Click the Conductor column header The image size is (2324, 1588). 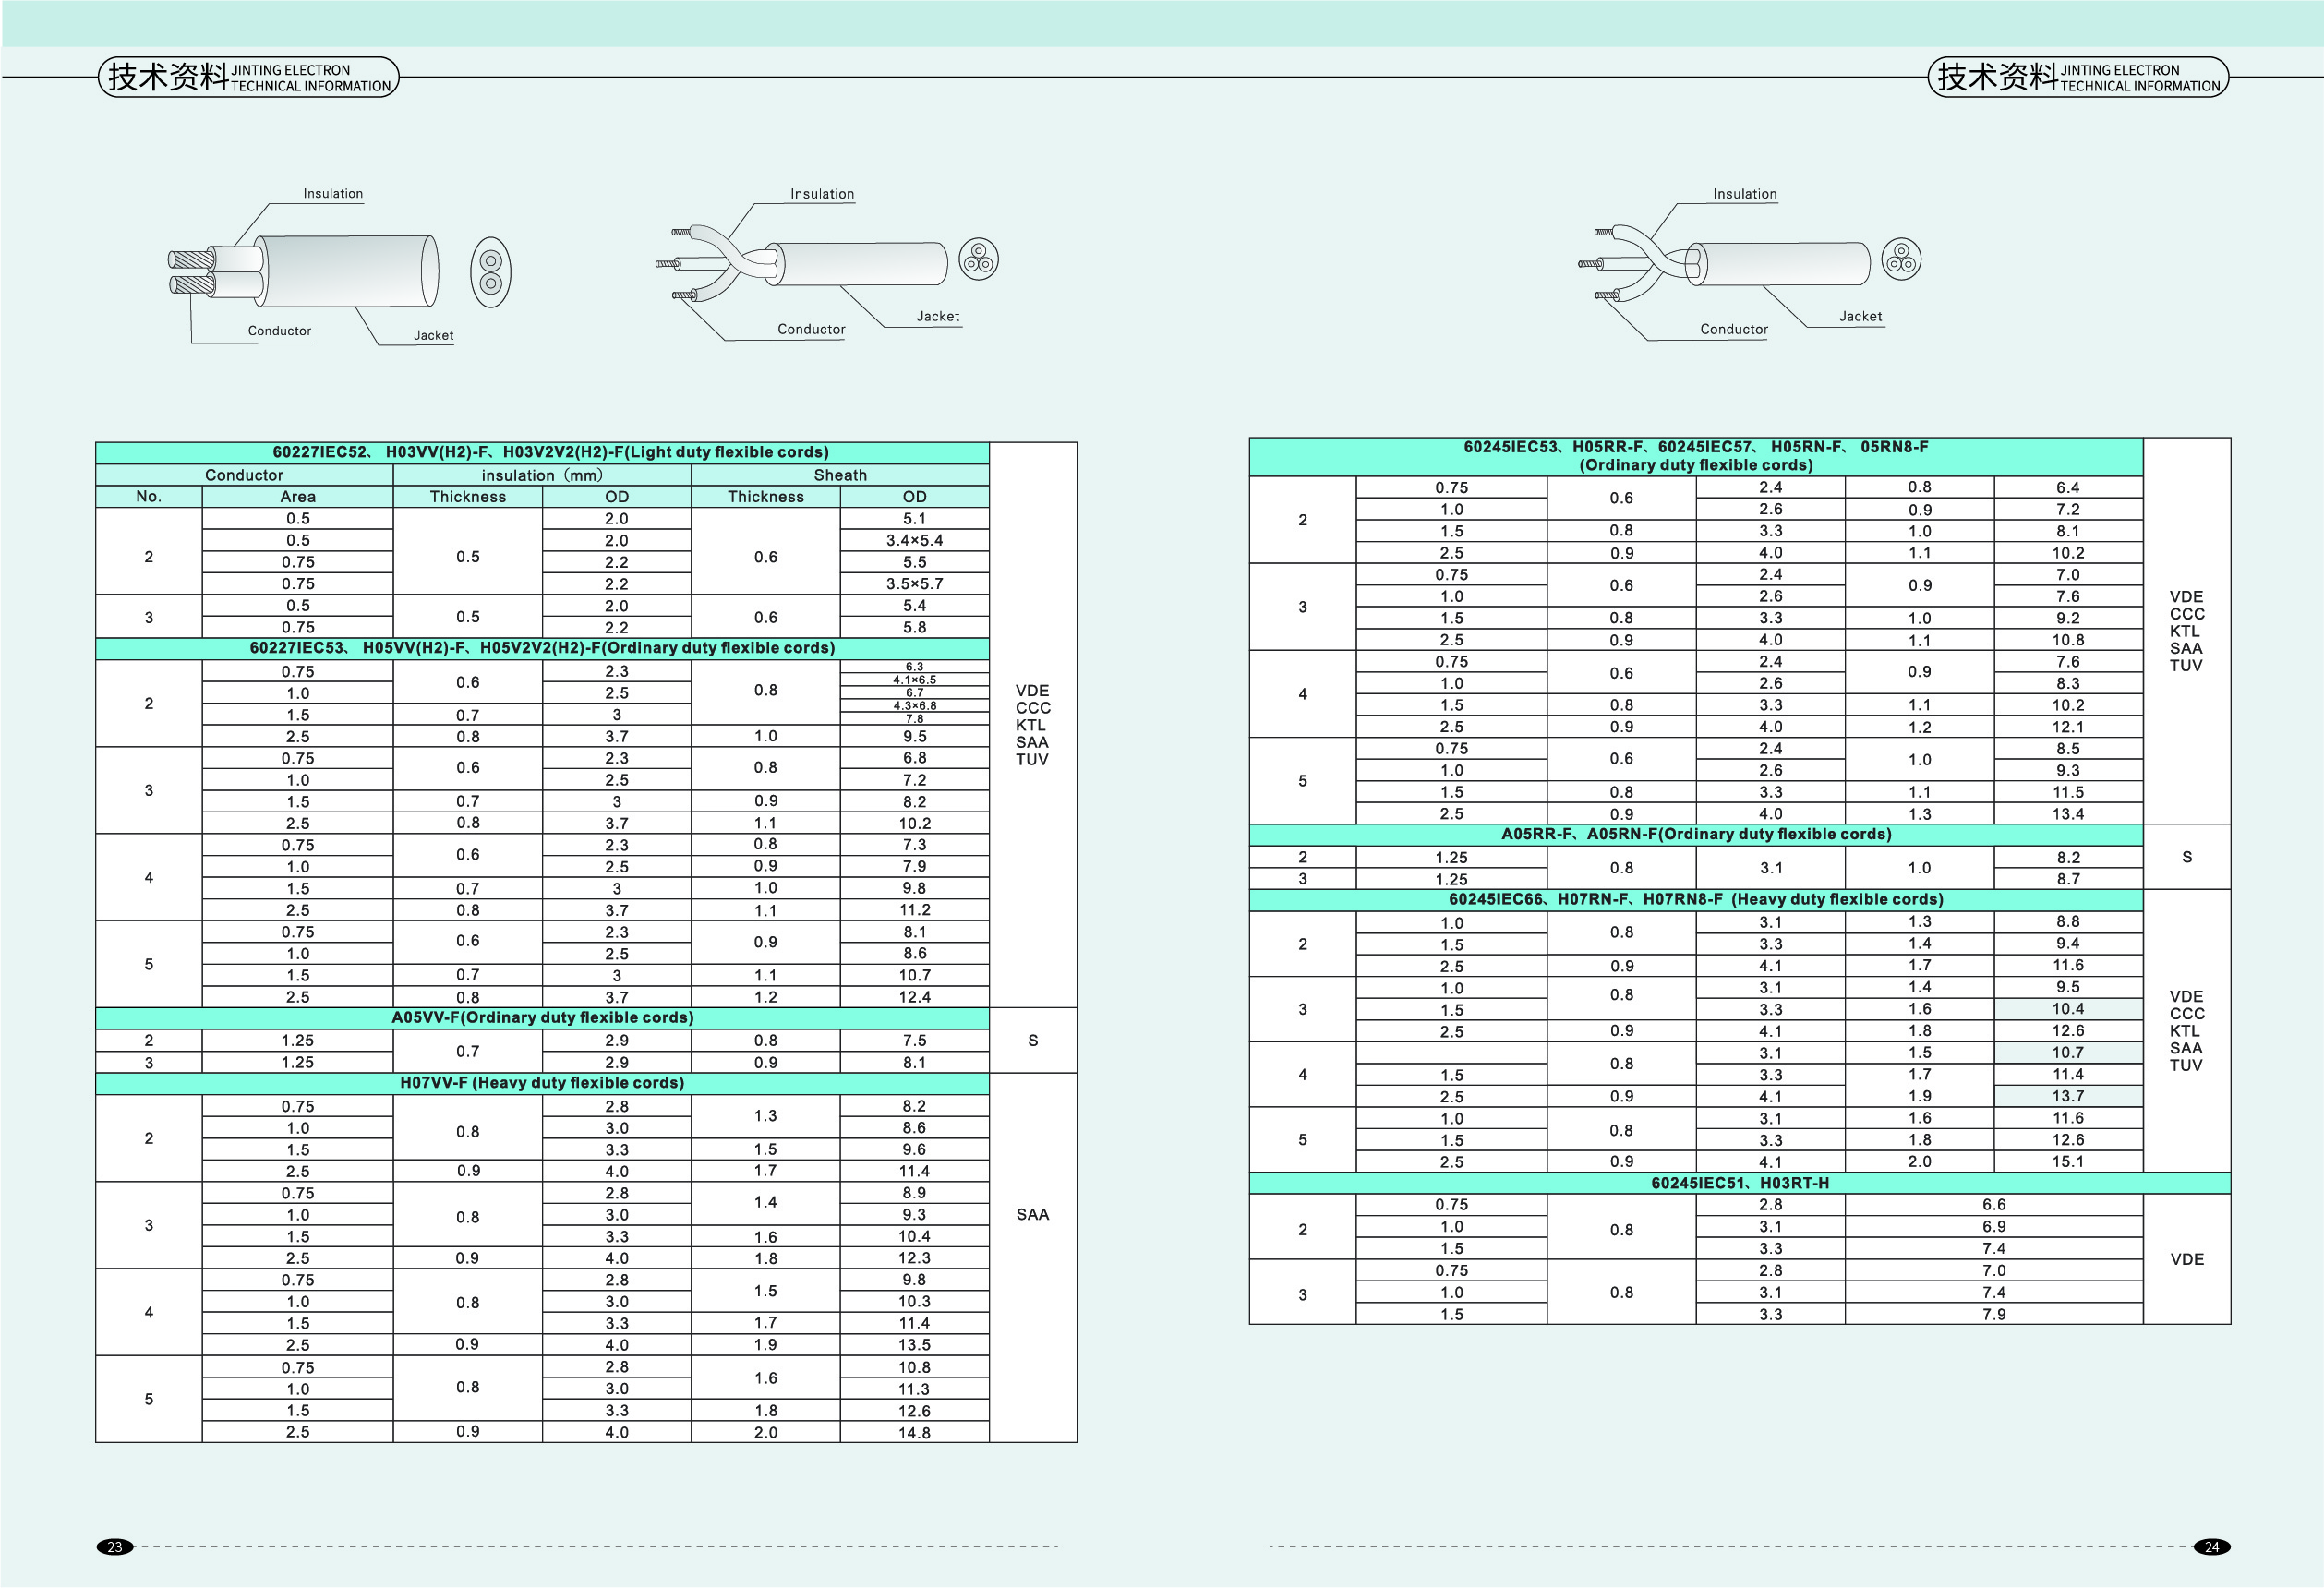pyautogui.click(x=244, y=475)
